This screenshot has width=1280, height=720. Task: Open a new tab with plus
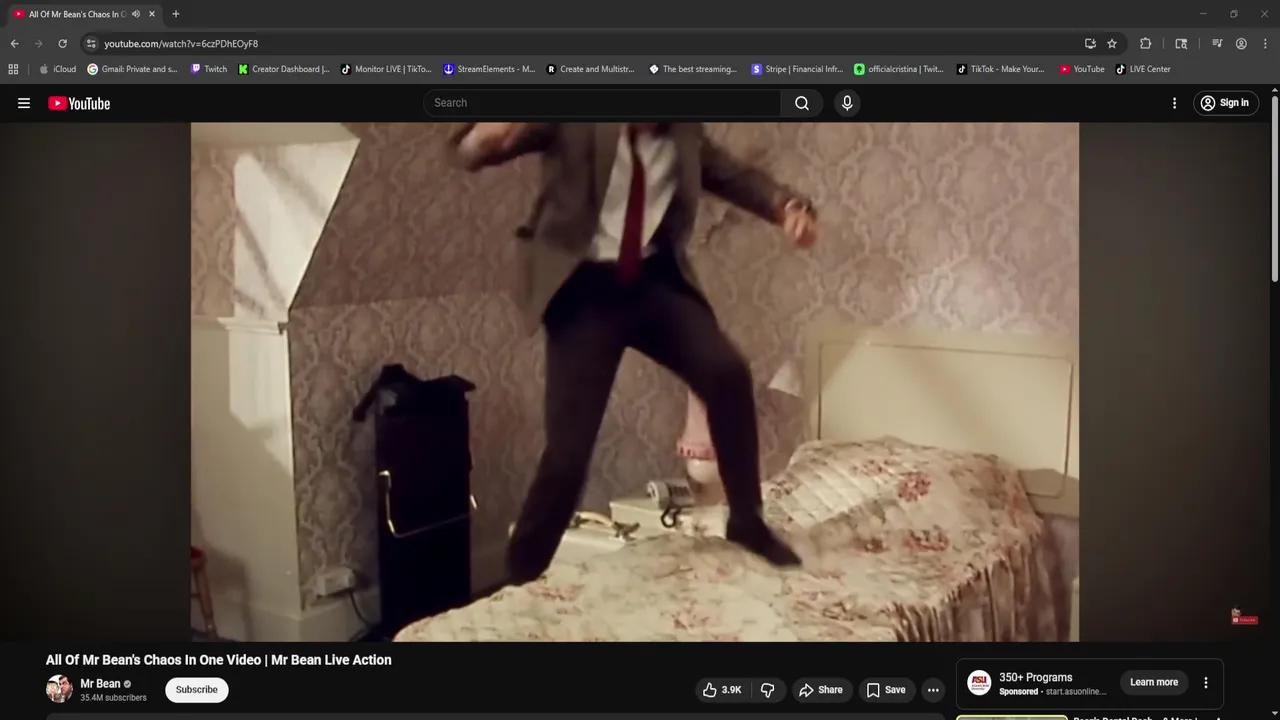point(176,14)
